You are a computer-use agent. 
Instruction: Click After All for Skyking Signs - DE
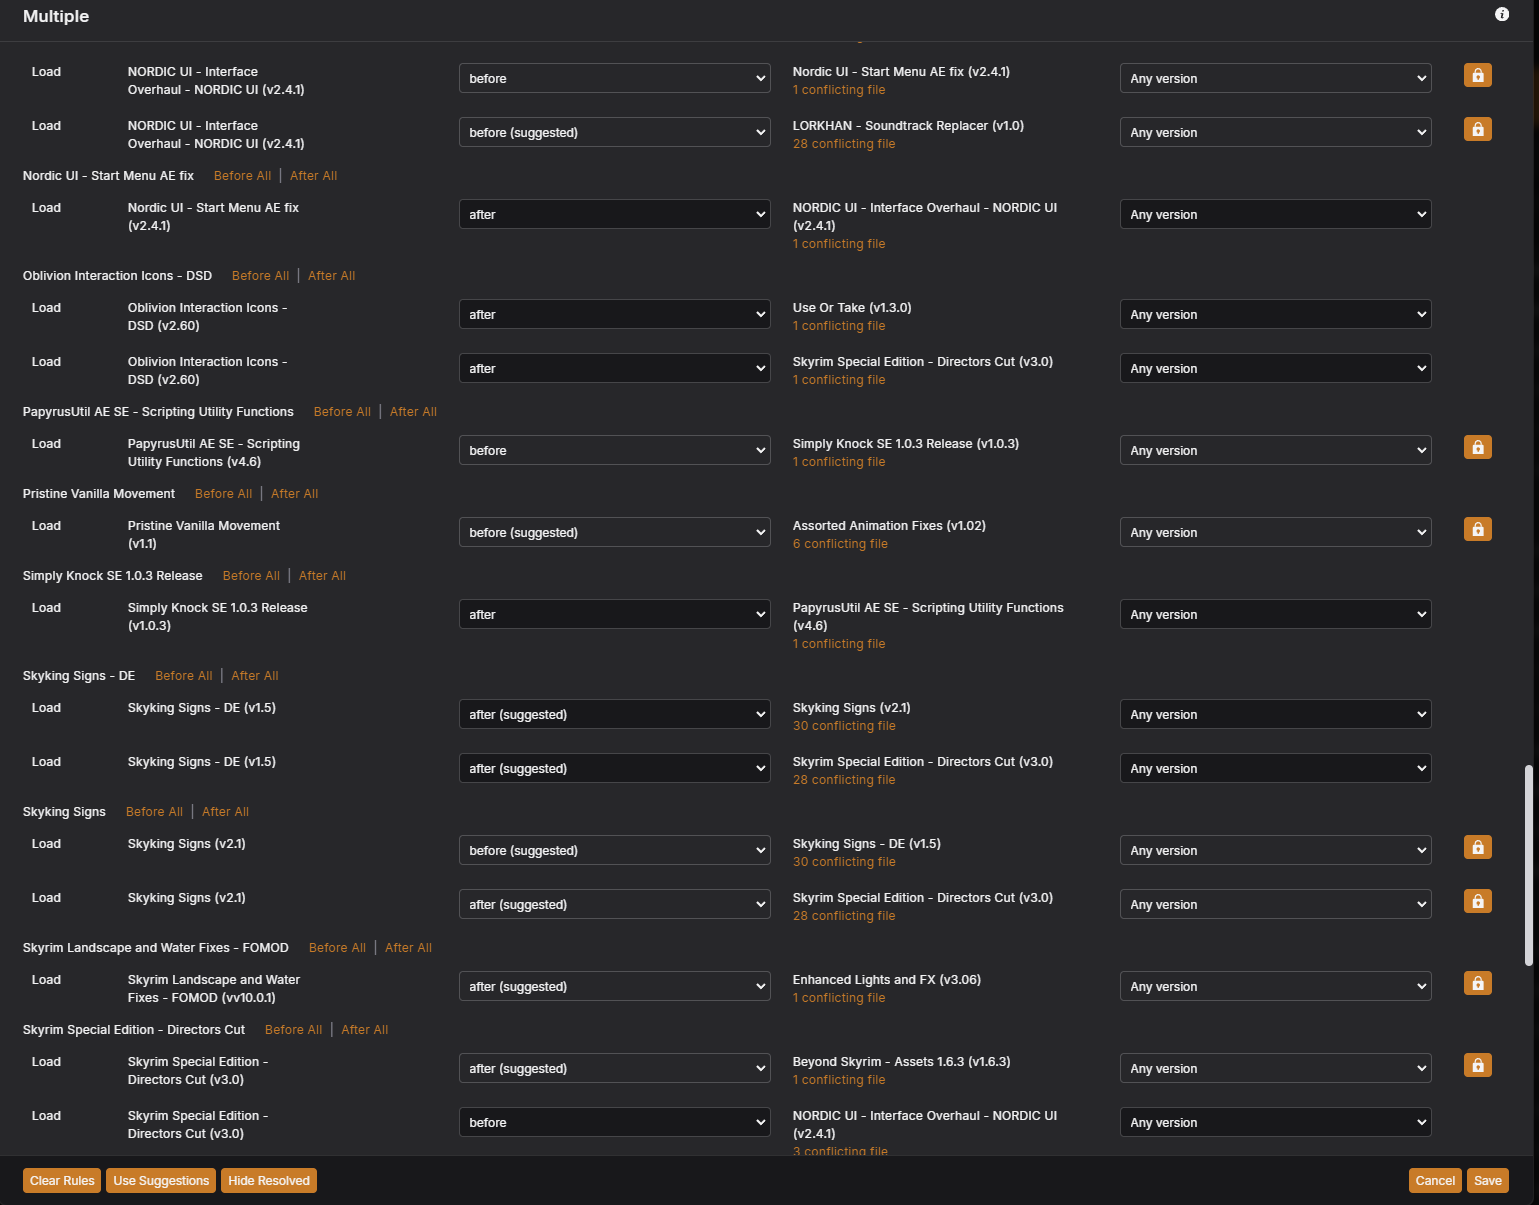255,676
